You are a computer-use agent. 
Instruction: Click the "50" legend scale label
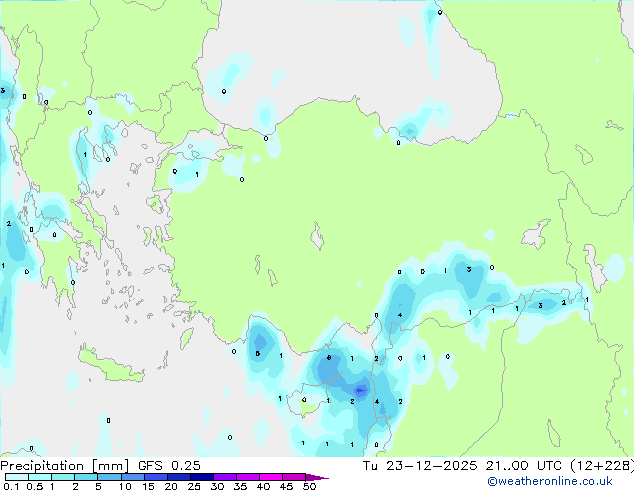(x=309, y=486)
